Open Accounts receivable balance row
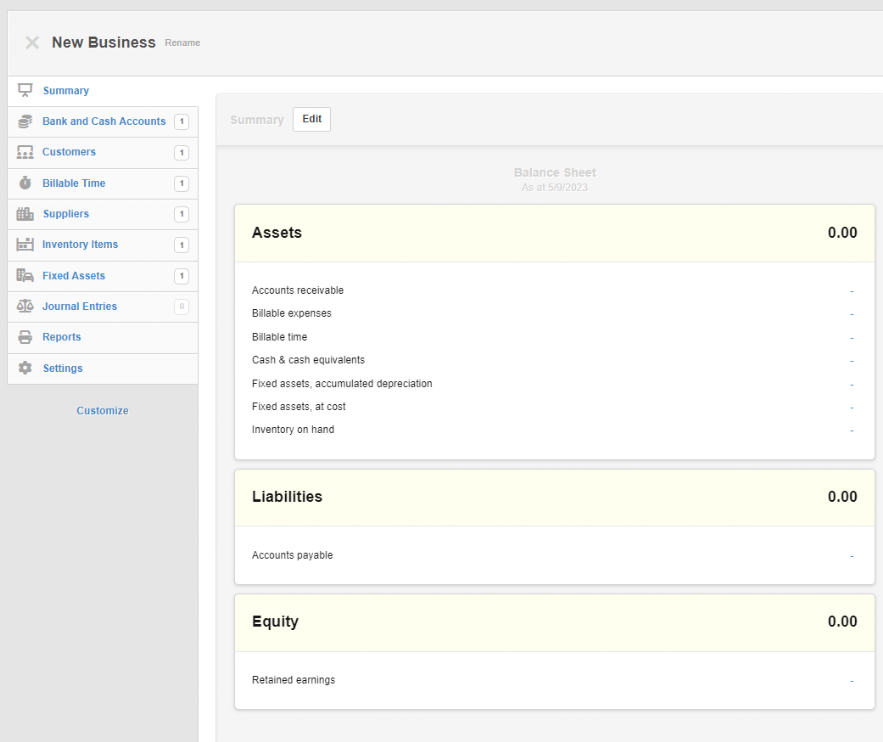The width and height of the screenshot is (883, 742). pyautogui.click(x=554, y=290)
